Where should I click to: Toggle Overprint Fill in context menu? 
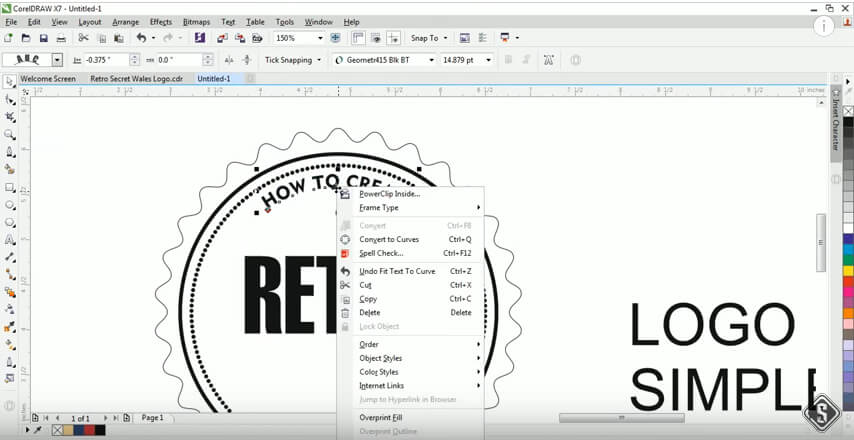(380, 417)
